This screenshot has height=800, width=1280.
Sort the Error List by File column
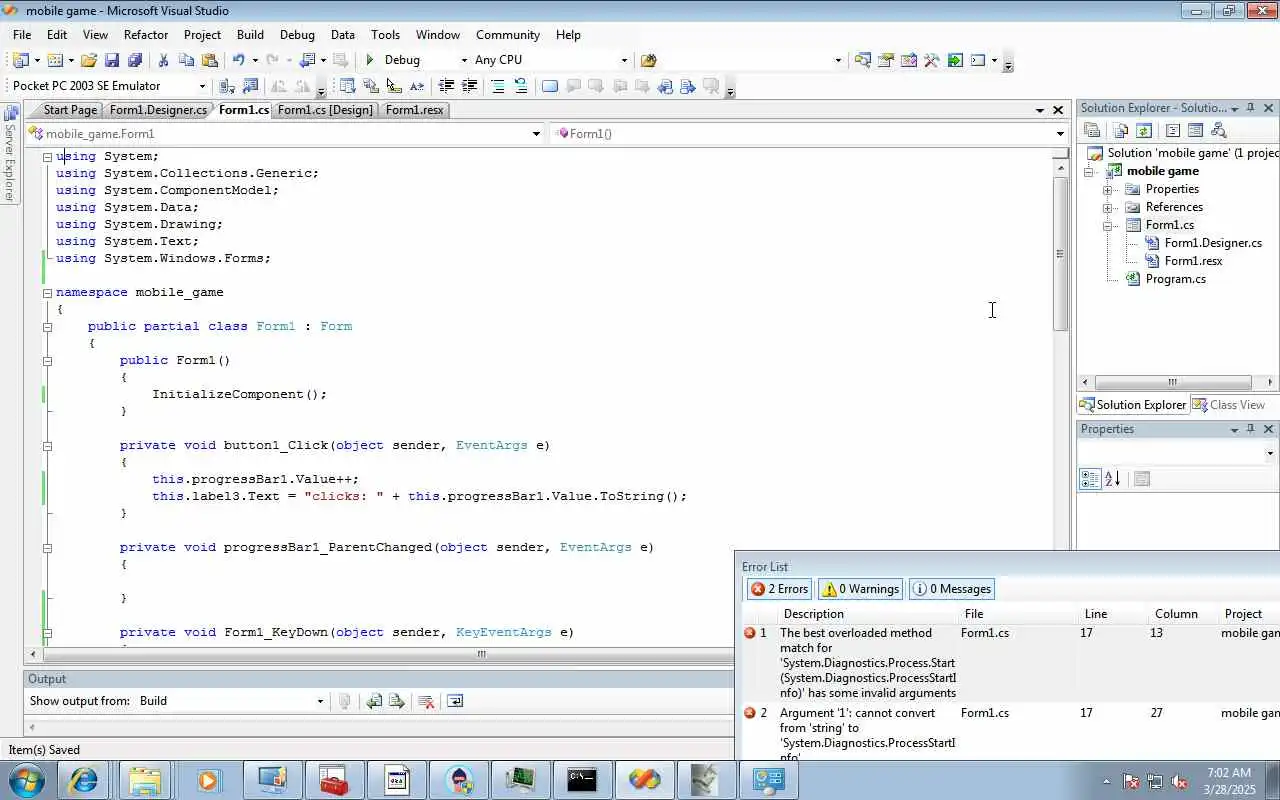pos(973,614)
